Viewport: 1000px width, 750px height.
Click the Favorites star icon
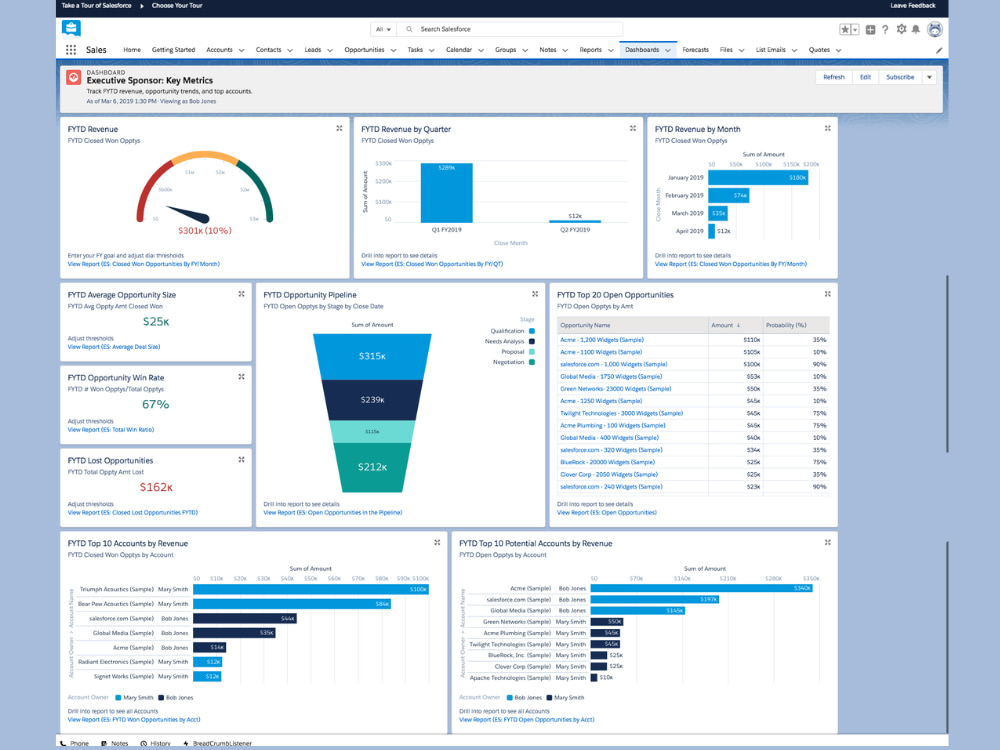(x=845, y=29)
